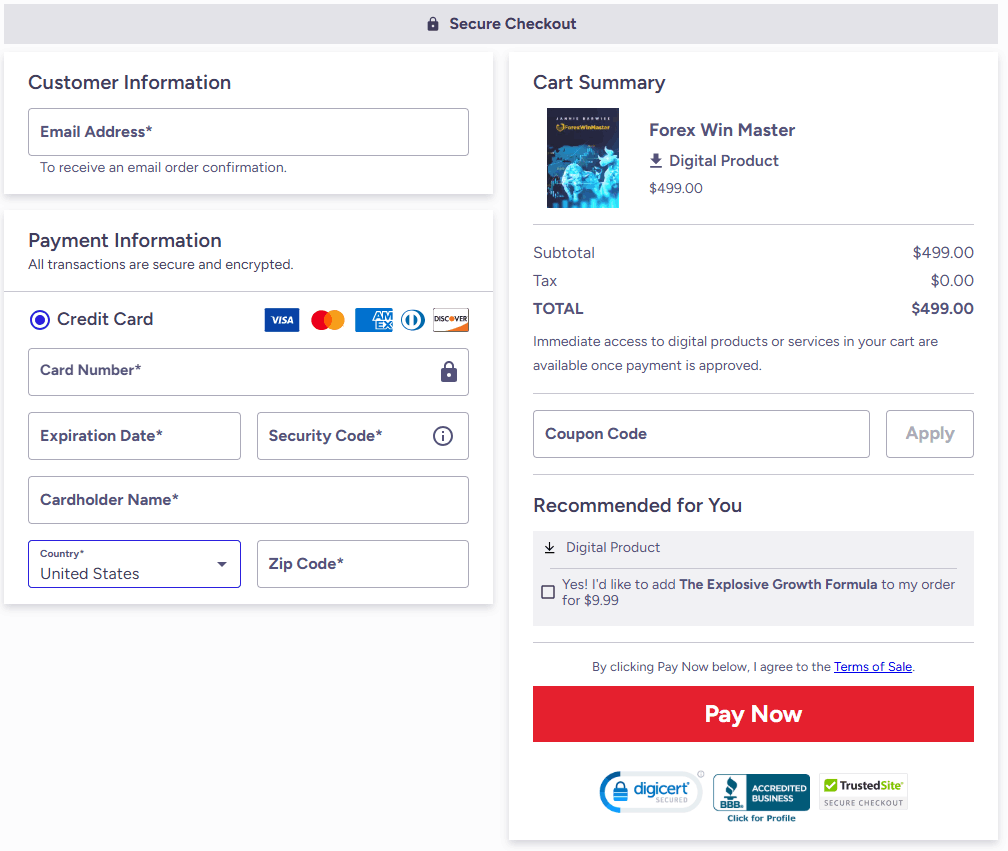Click the Security Code info icon
The width and height of the screenshot is (1008, 851).
coord(443,436)
